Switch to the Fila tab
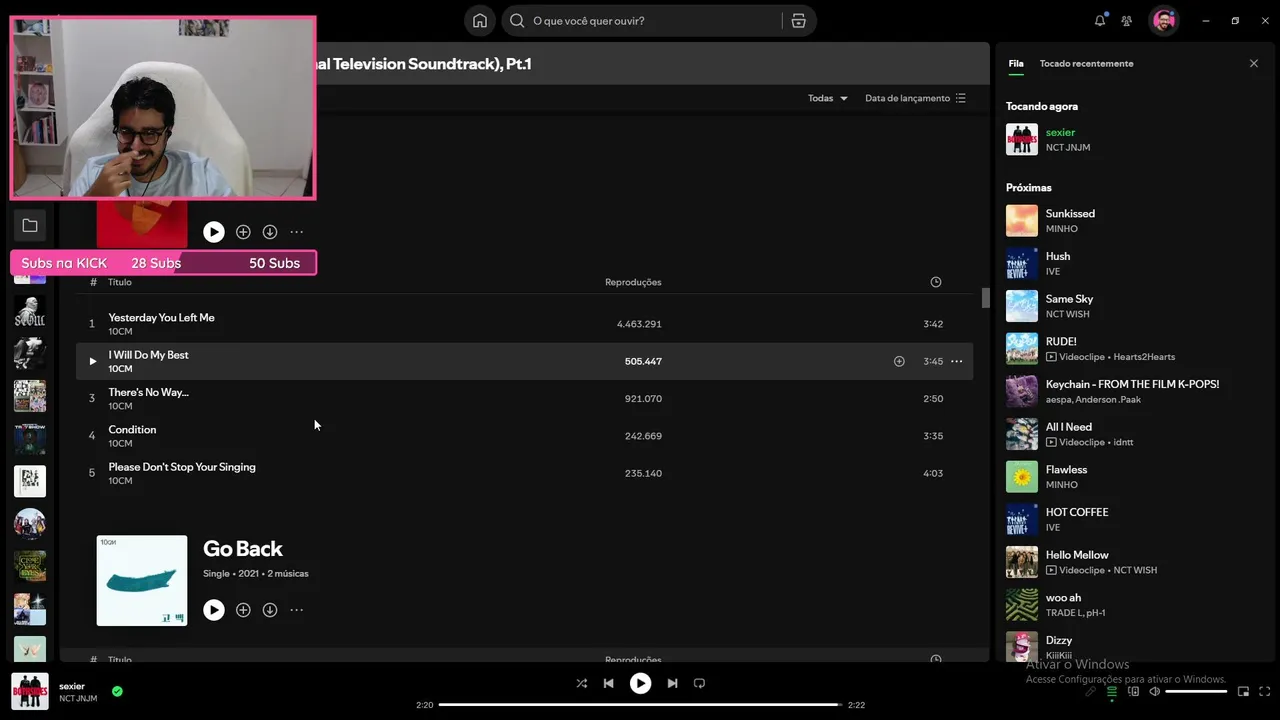1280x720 pixels. click(1016, 63)
